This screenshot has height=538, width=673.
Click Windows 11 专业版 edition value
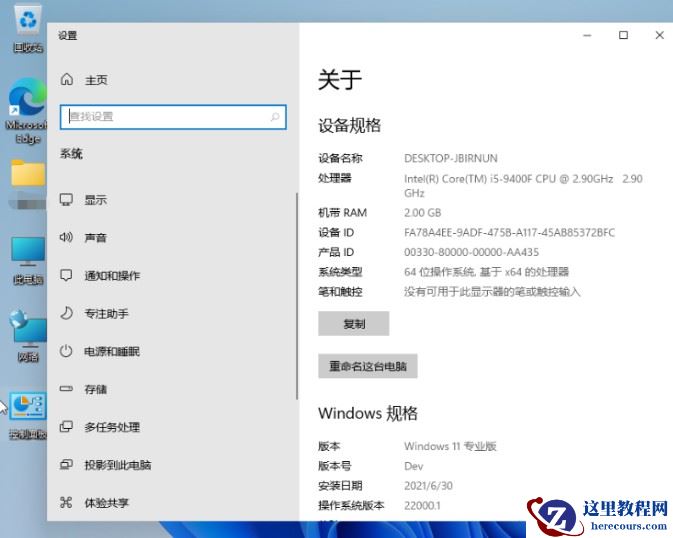[450, 446]
